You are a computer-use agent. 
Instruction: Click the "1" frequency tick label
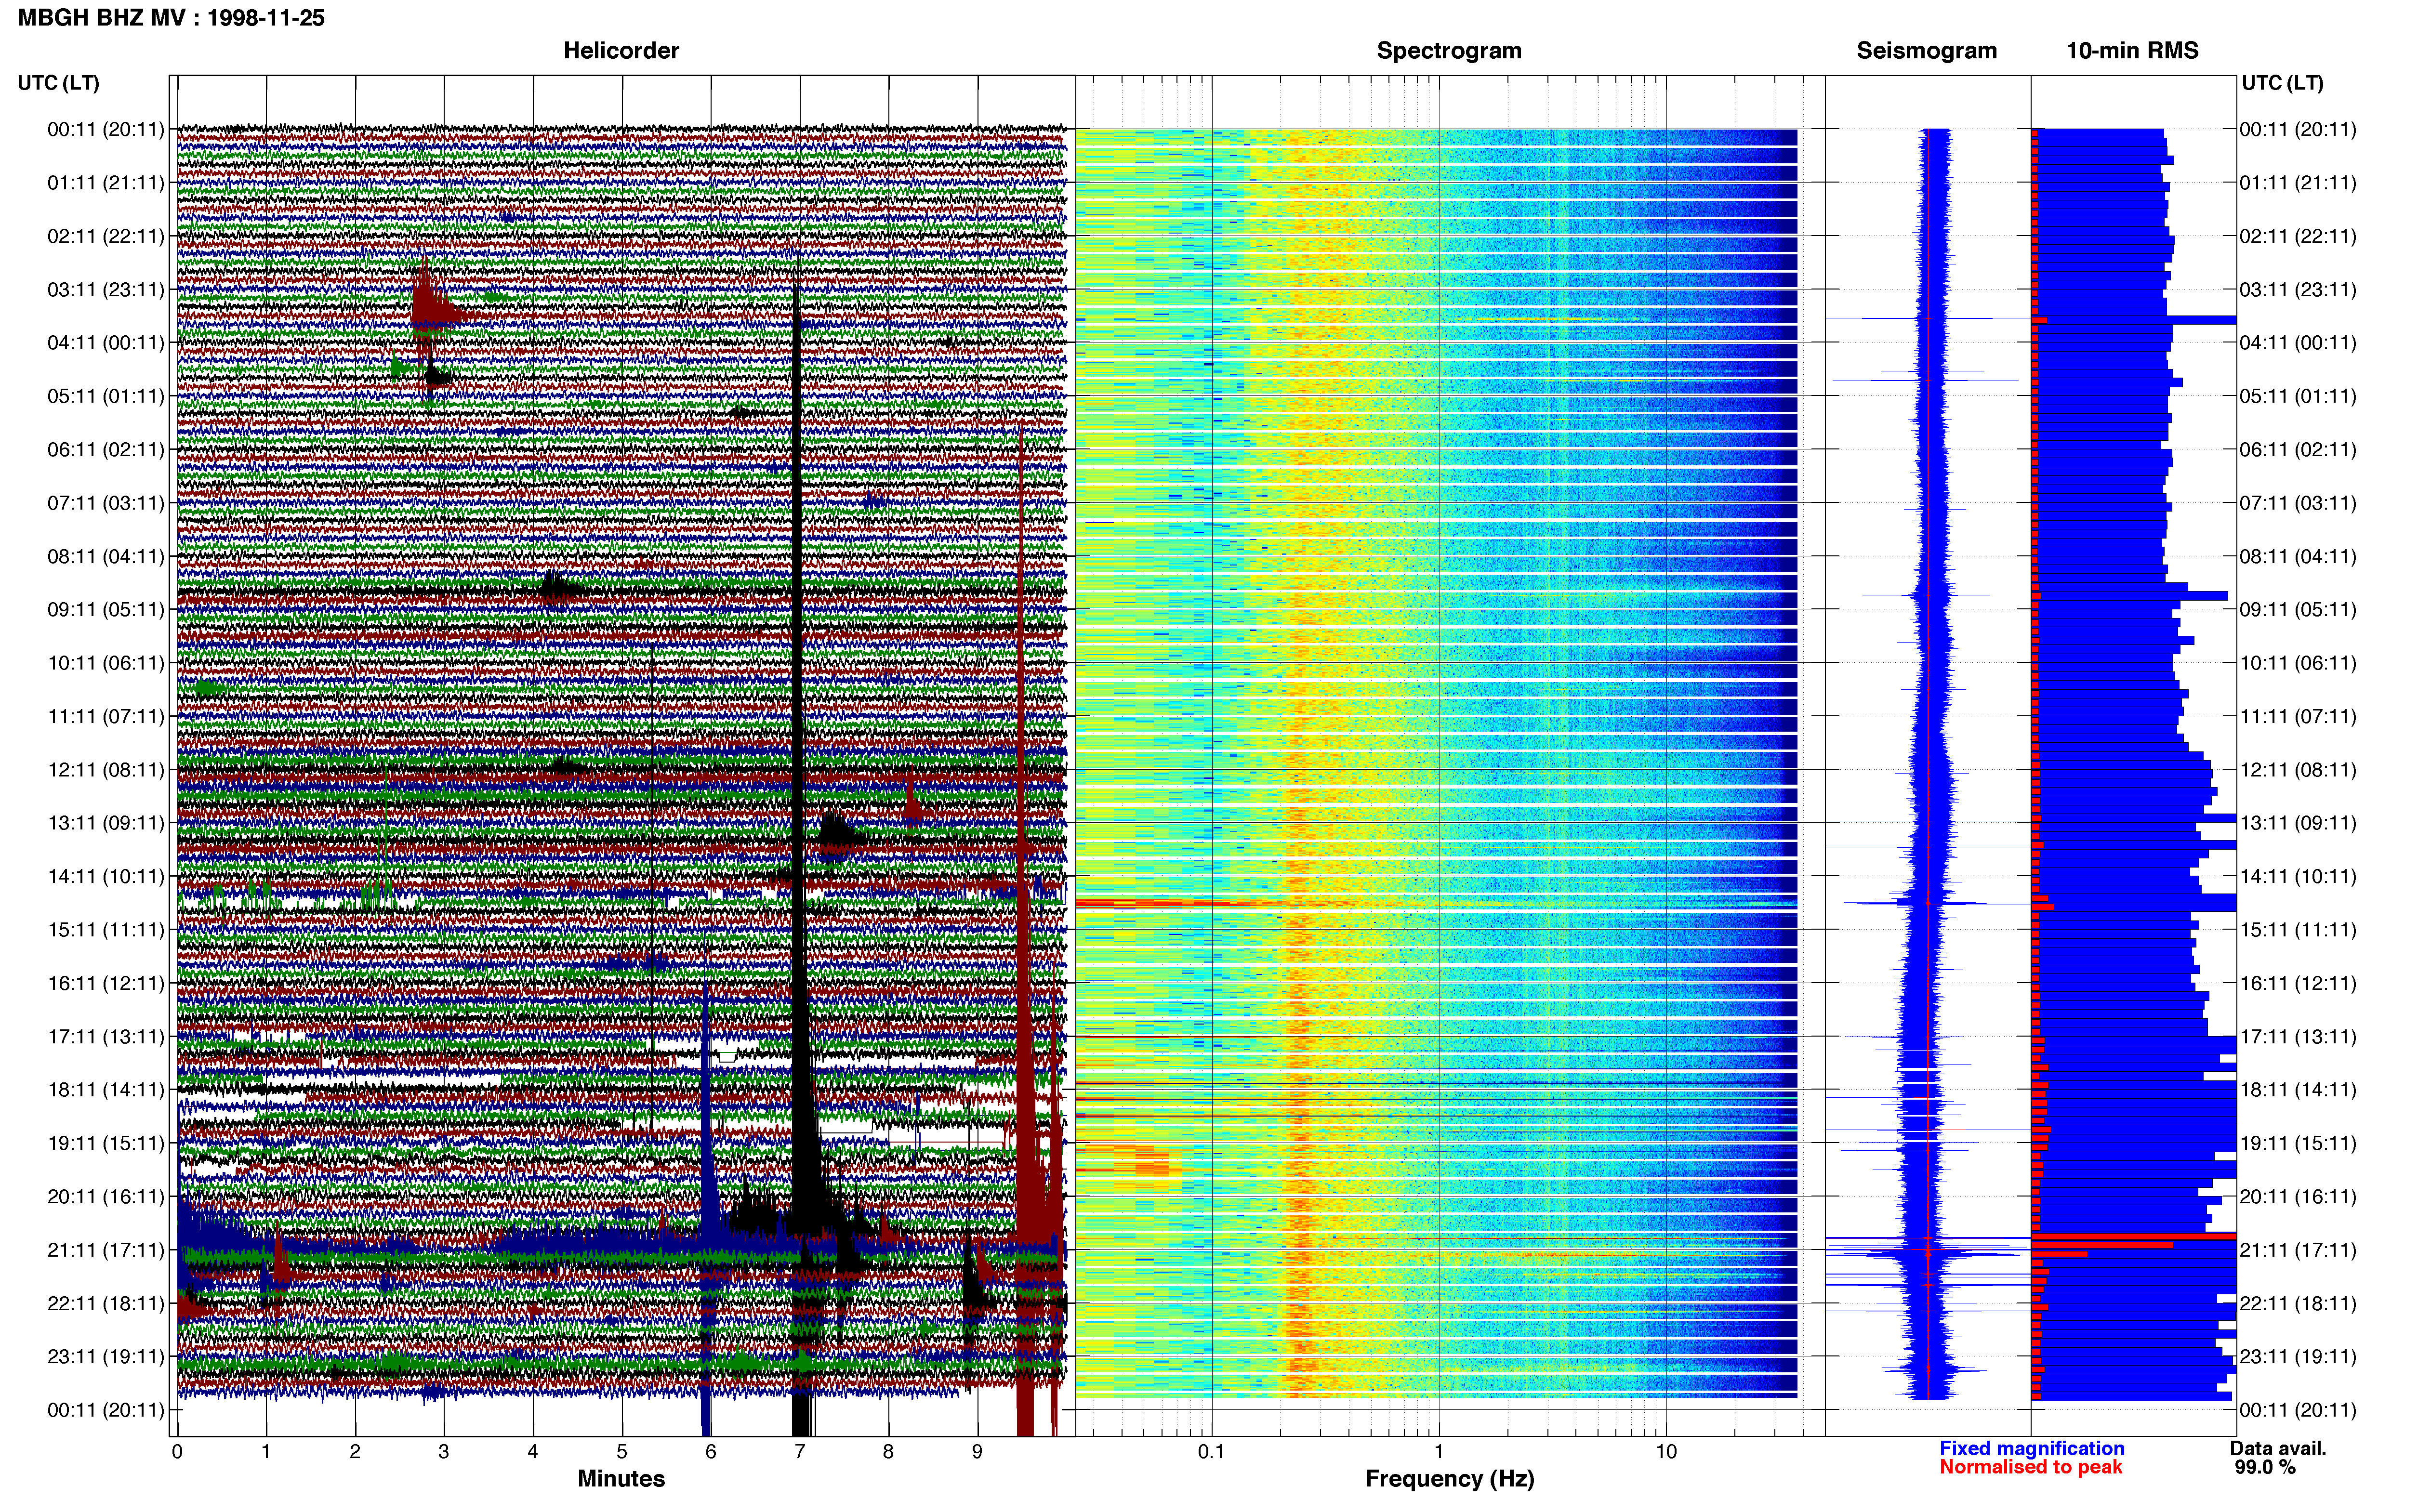1439,1451
